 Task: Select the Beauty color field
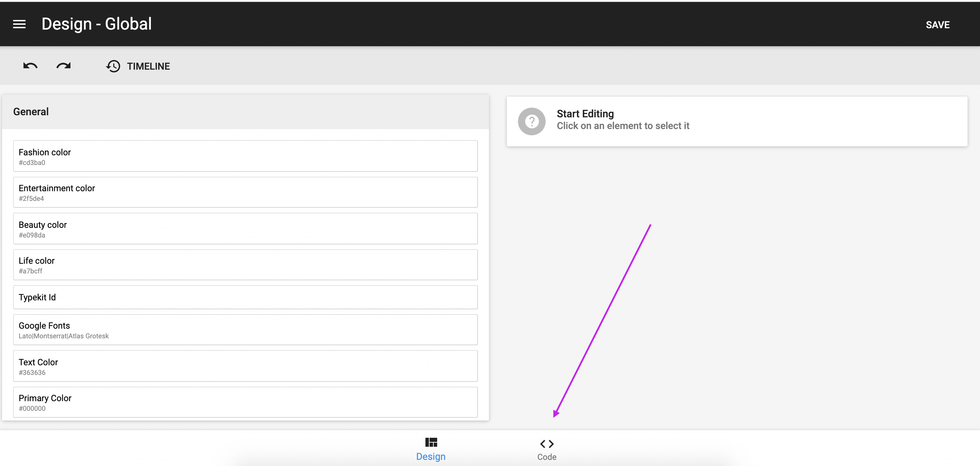click(x=245, y=229)
